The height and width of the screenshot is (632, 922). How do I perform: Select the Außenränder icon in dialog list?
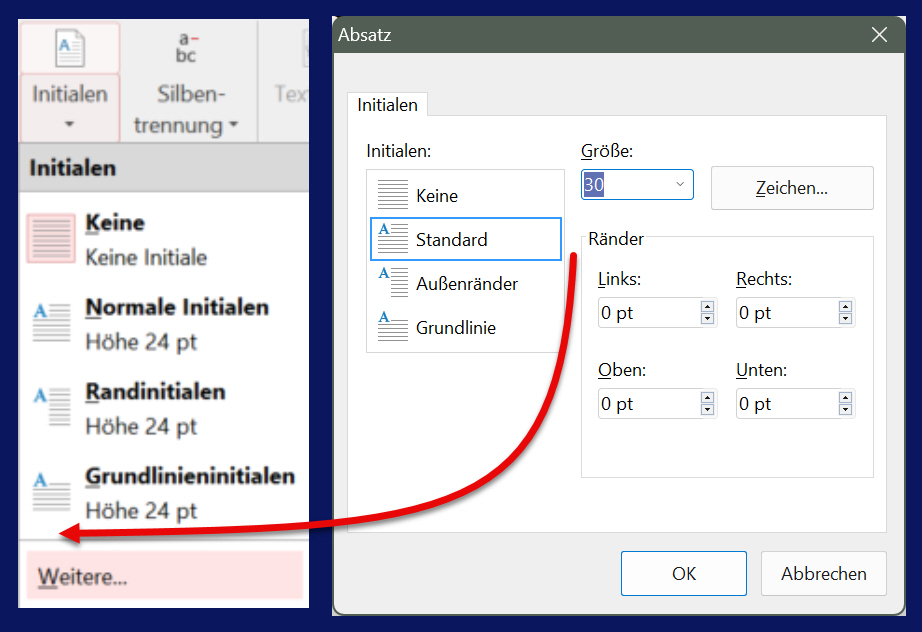pyautogui.click(x=393, y=283)
